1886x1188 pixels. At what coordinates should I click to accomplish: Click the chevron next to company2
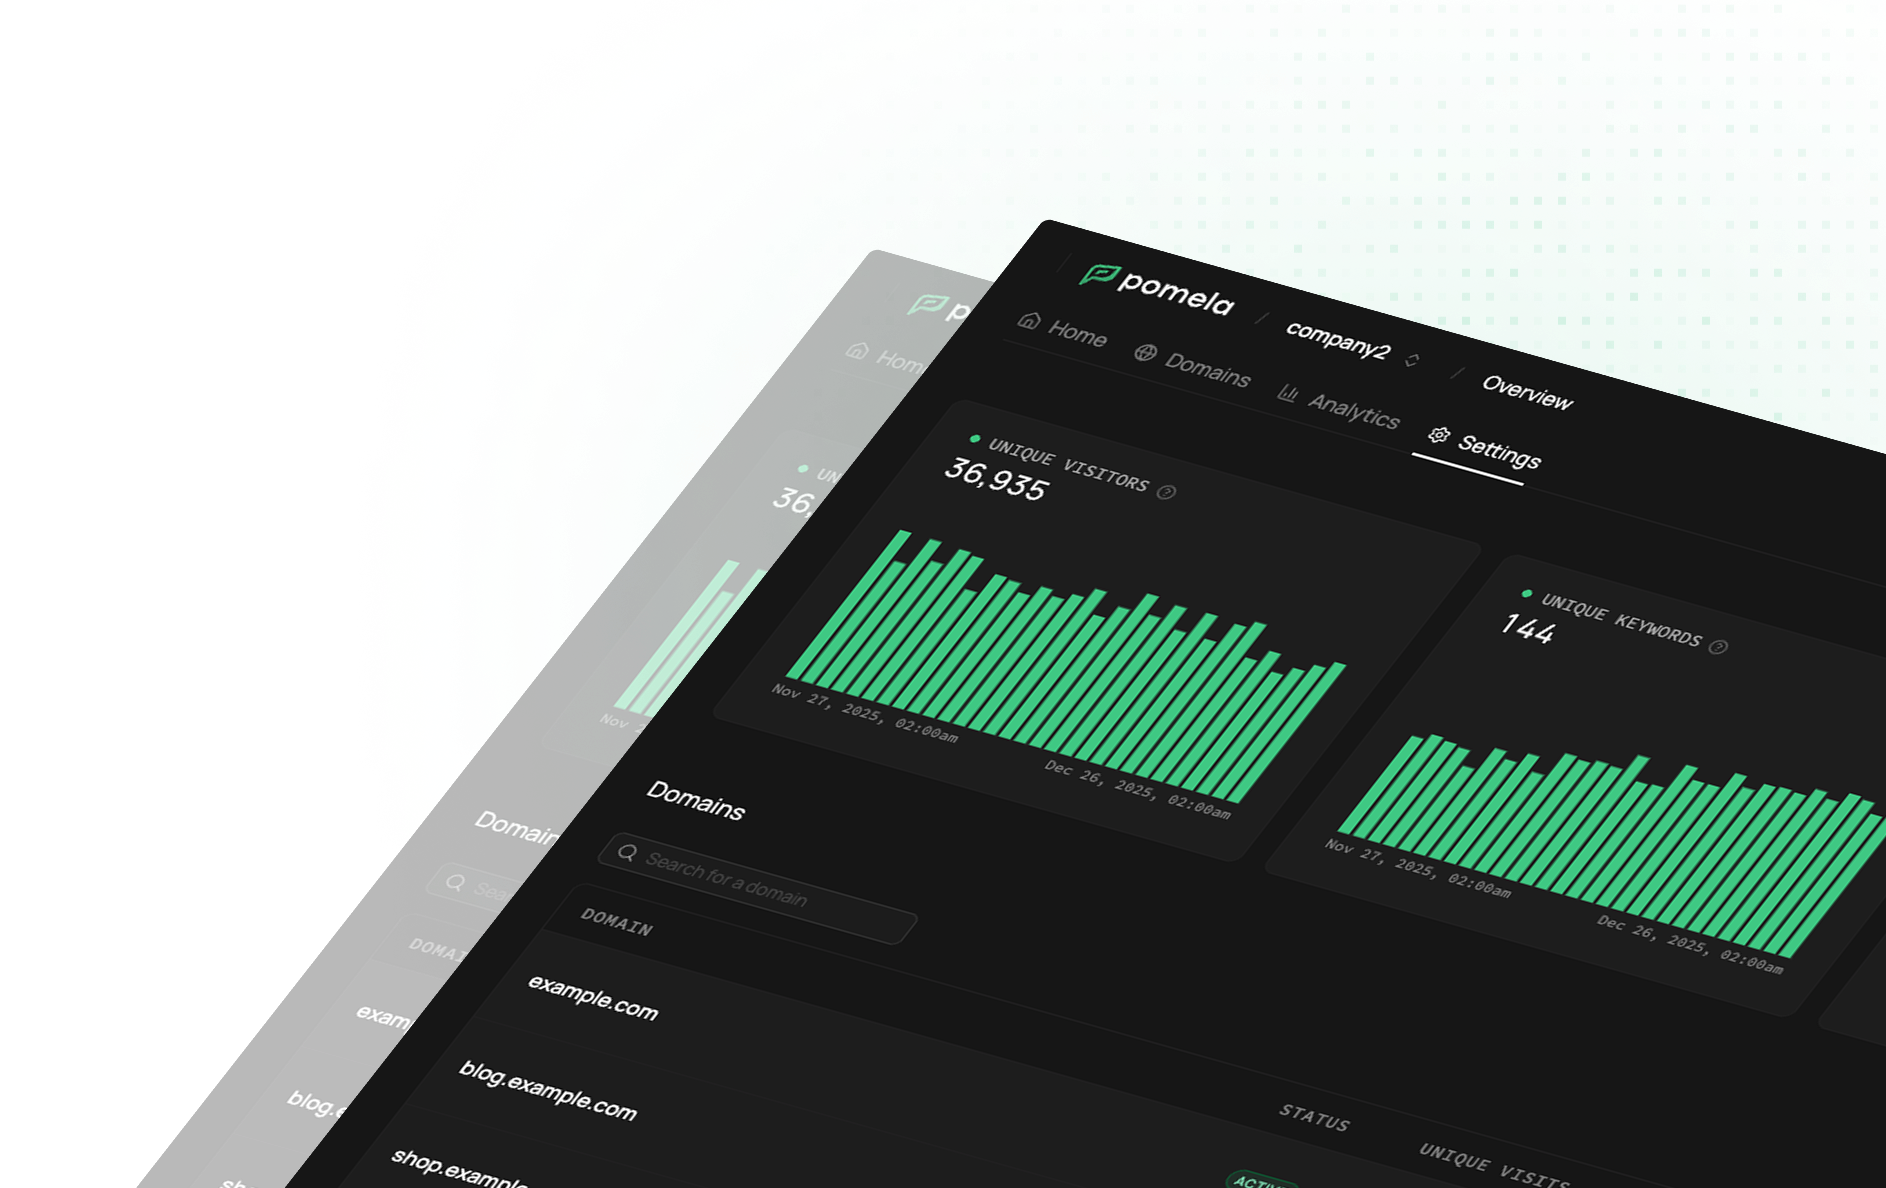tap(1412, 360)
